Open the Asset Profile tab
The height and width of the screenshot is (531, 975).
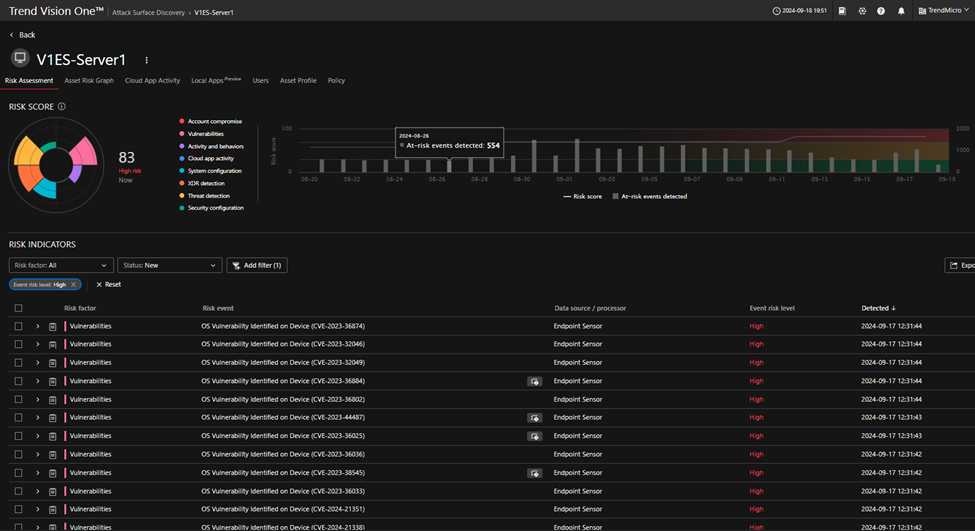[x=298, y=80]
